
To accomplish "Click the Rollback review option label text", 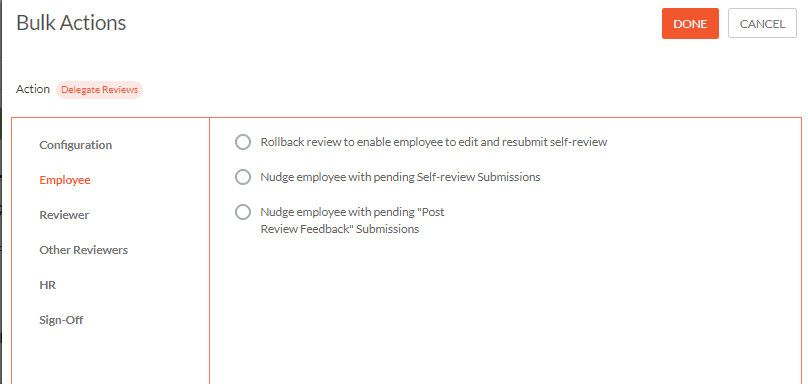I will 434,142.
